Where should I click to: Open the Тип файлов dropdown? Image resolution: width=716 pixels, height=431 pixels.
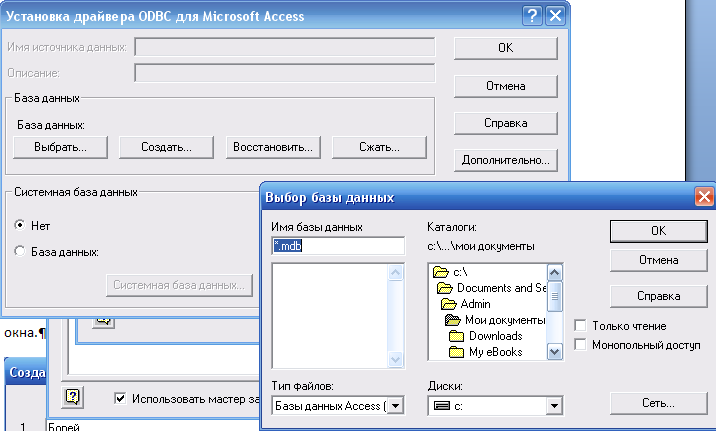pos(395,405)
